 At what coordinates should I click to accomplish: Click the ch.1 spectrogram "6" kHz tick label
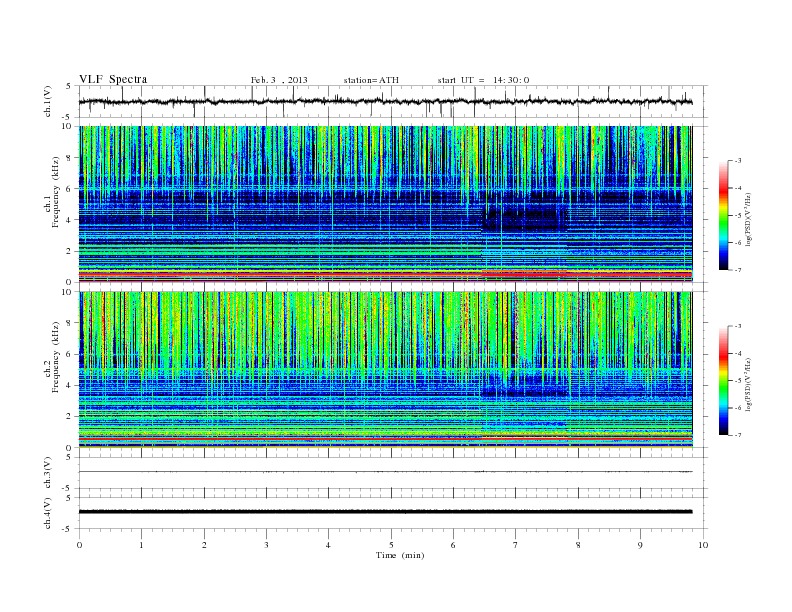[69, 189]
